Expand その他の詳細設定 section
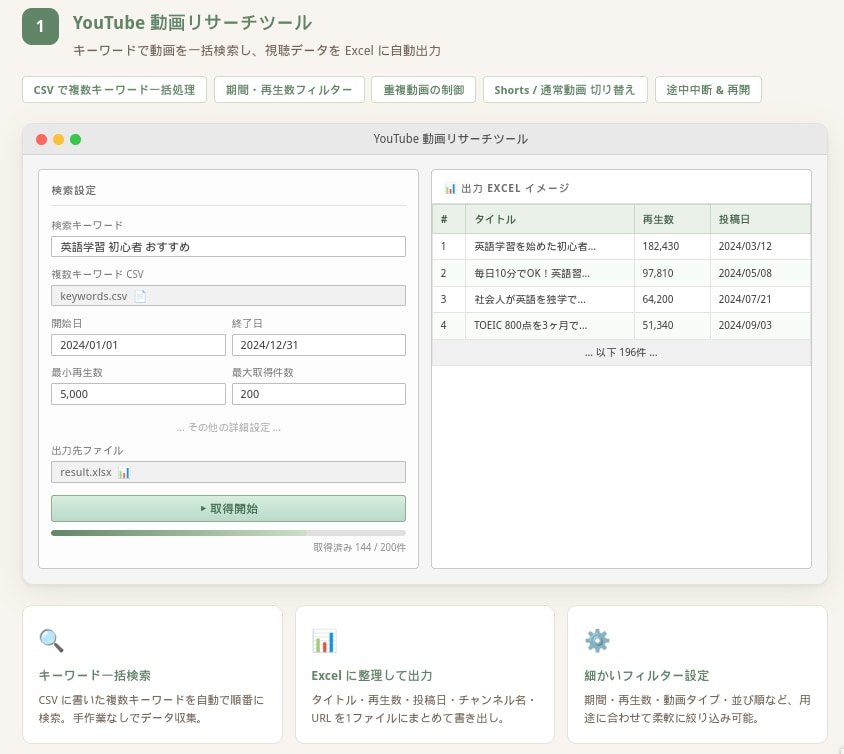The image size is (844, 754). coord(228,427)
